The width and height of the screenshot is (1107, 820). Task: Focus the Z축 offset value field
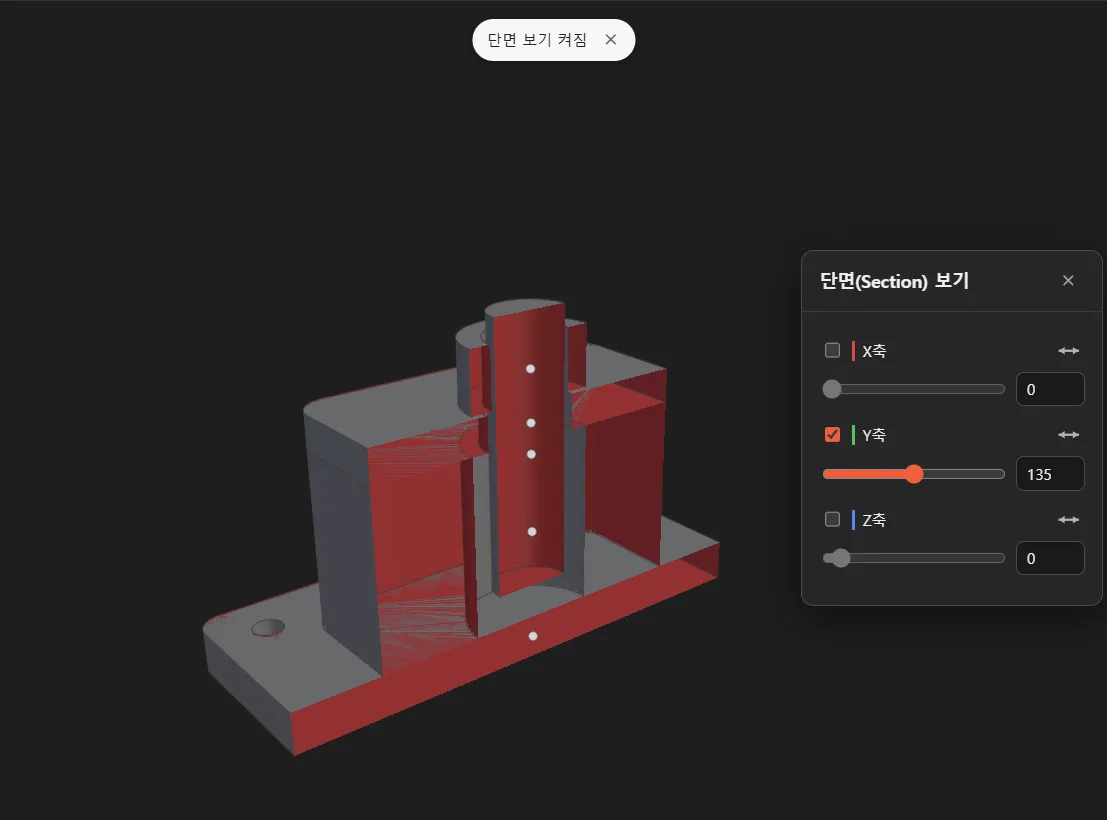pos(1050,558)
